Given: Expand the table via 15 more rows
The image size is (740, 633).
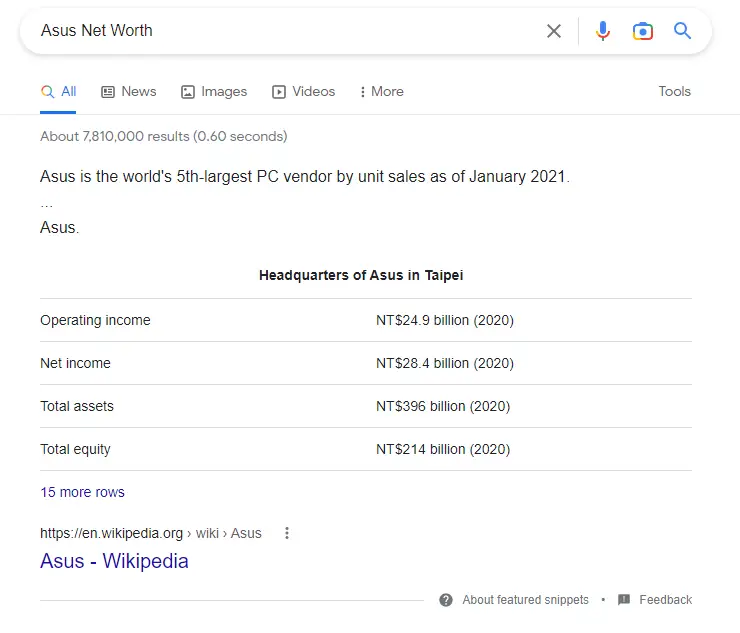Looking at the screenshot, I should coord(82,492).
